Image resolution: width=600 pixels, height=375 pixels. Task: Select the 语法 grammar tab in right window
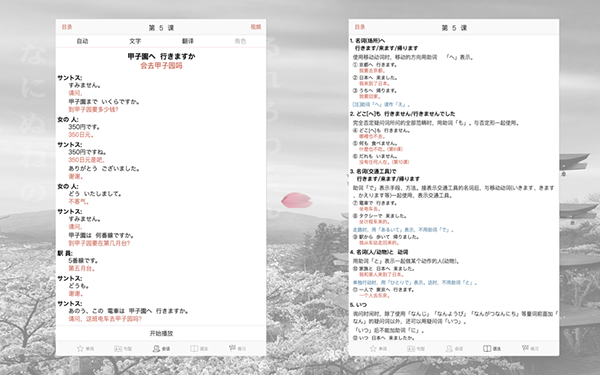(492, 349)
